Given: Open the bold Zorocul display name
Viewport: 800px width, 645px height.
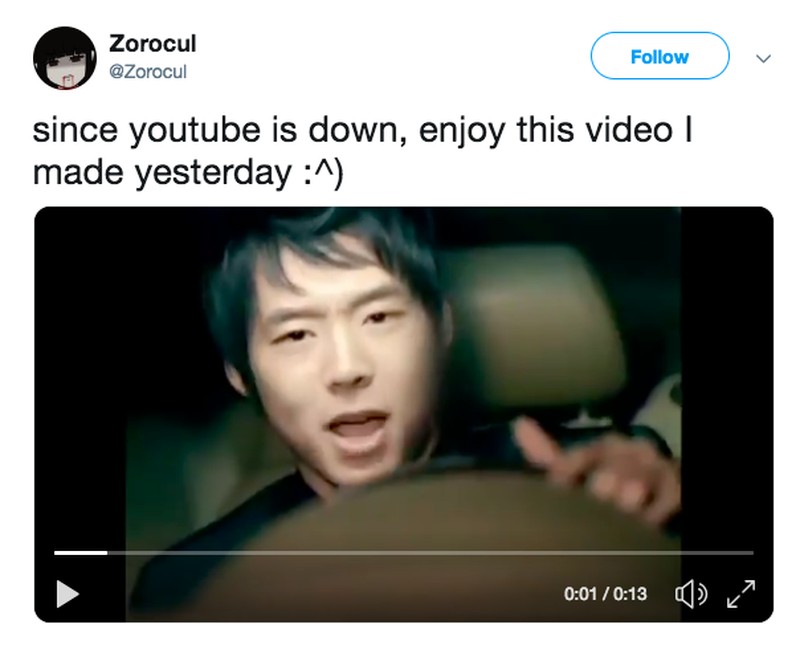Looking at the screenshot, I should [152, 43].
